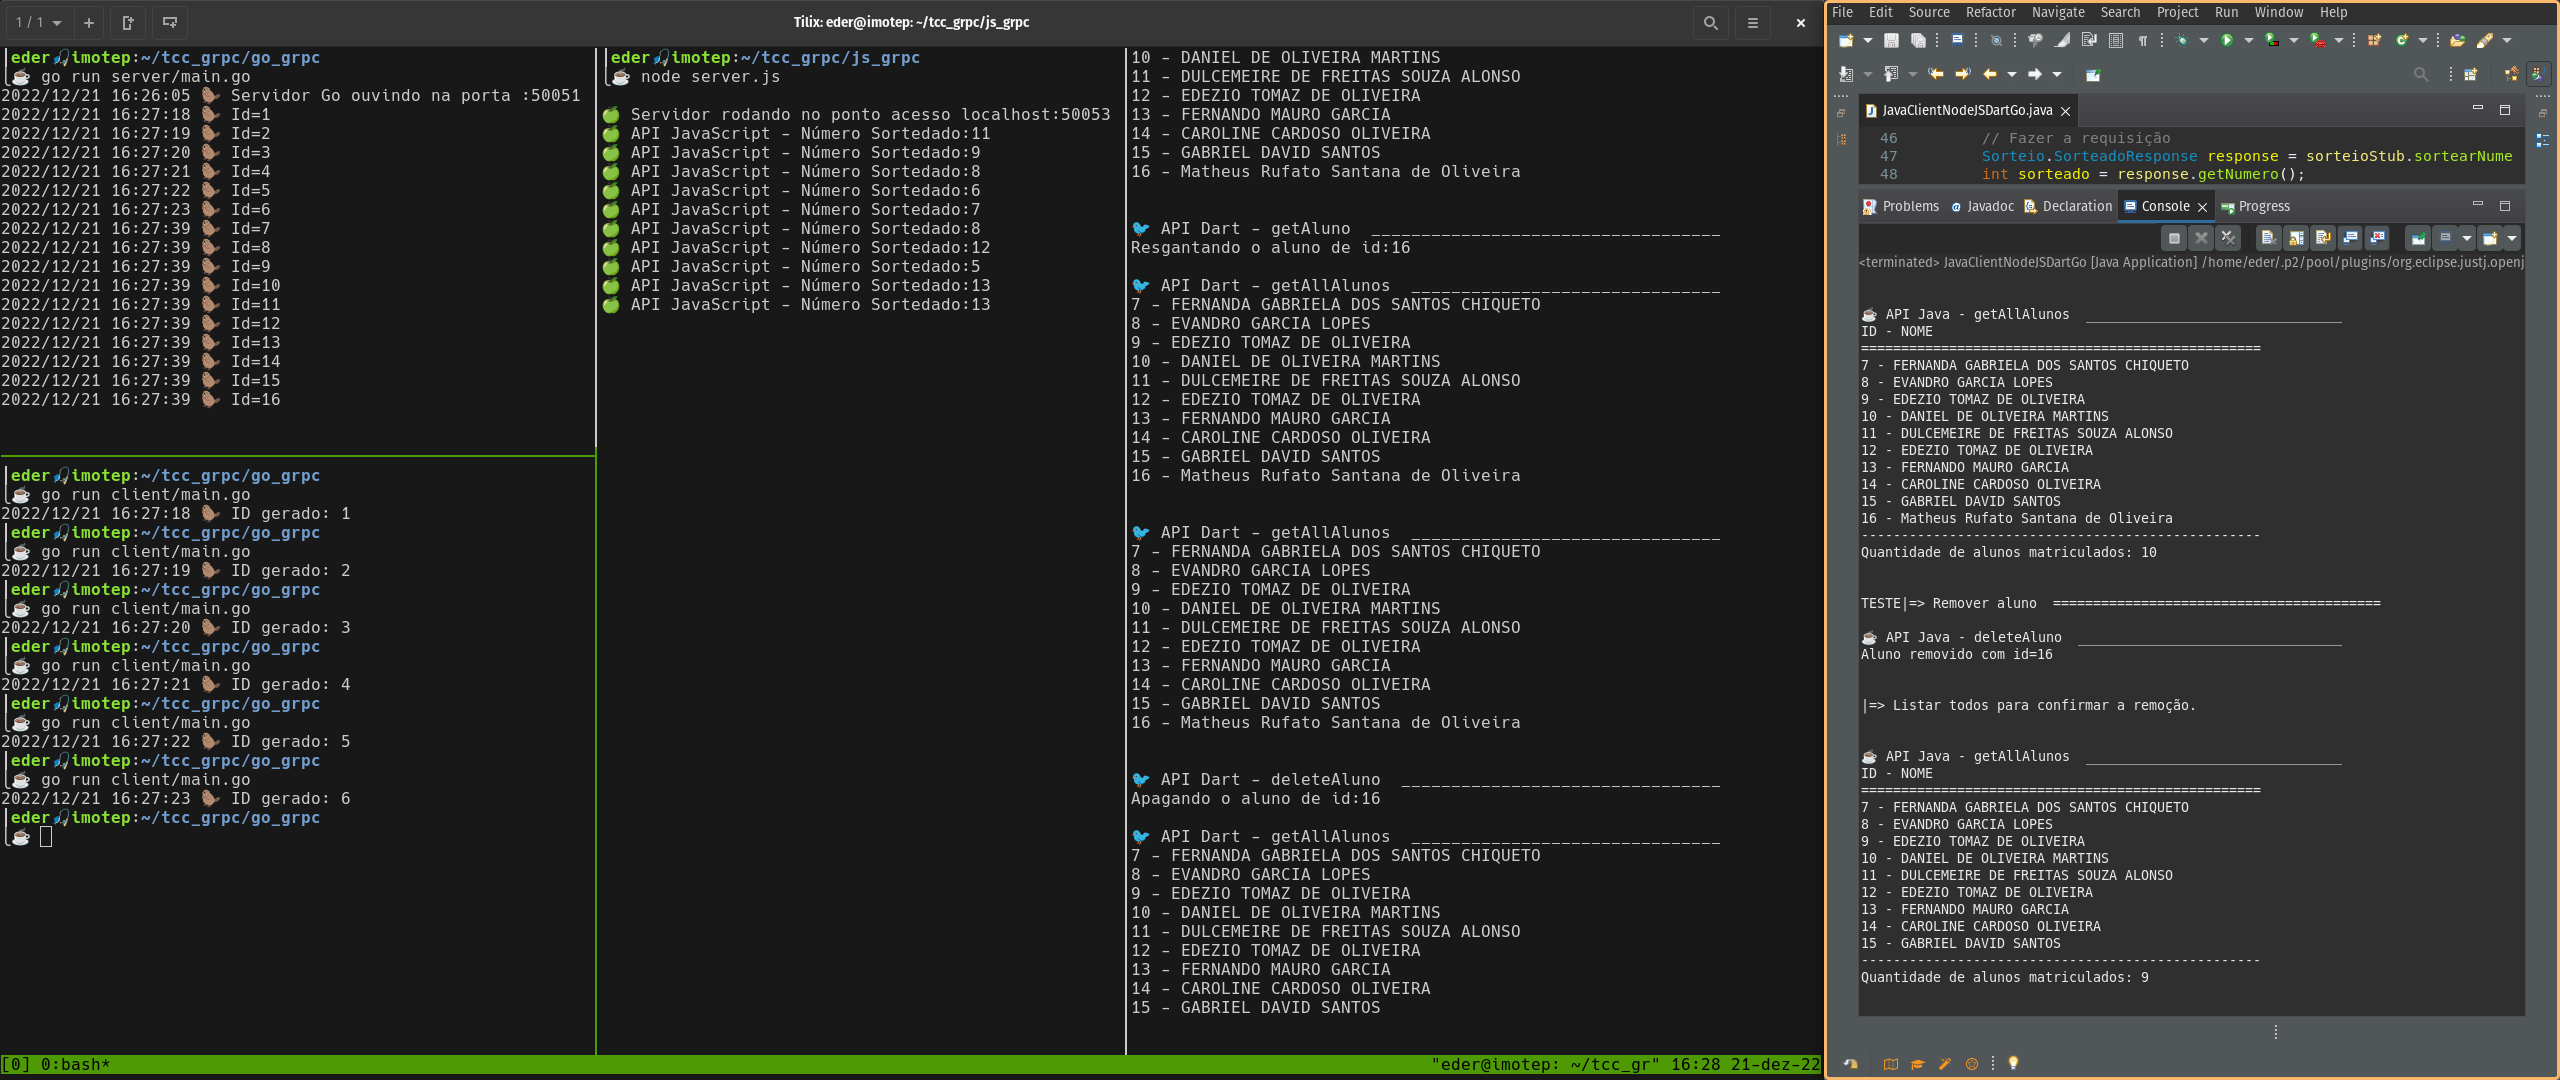The height and width of the screenshot is (1080, 2560).
Task: Expand the Debug dropdown arrow
Action: tap(2204, 41)
